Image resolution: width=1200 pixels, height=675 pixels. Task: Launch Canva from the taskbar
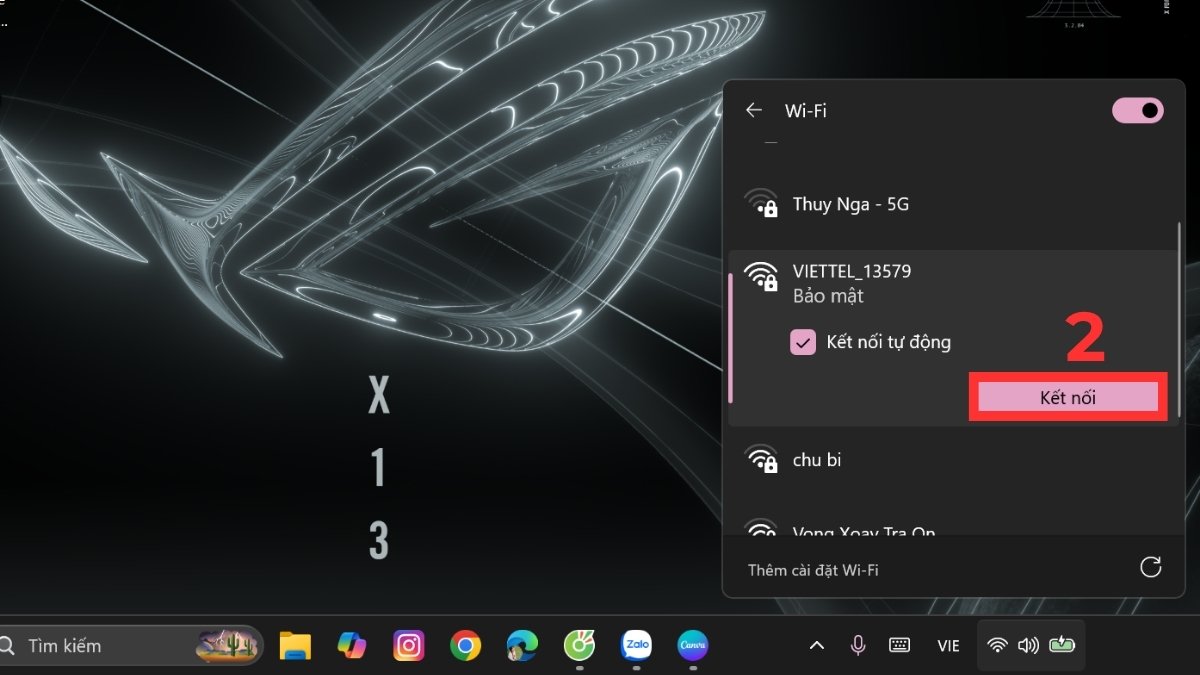pos(693,646)
